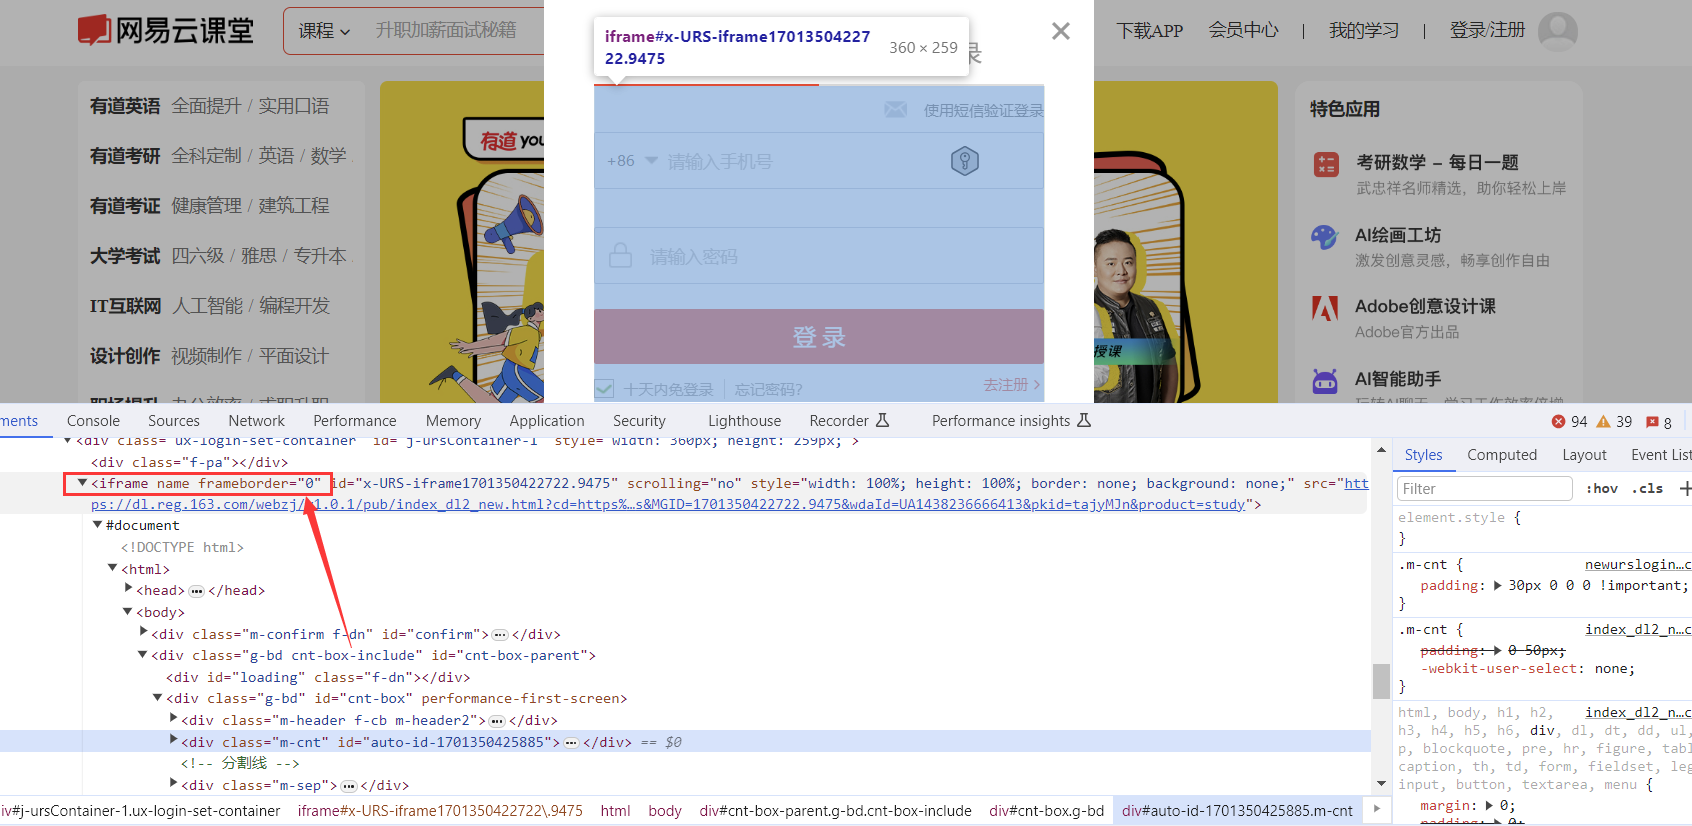Image resolution: width=1692 pixels, height=826 pixels.
Task: Open the Lighthouse tab
Action: (x=745, y=421)
